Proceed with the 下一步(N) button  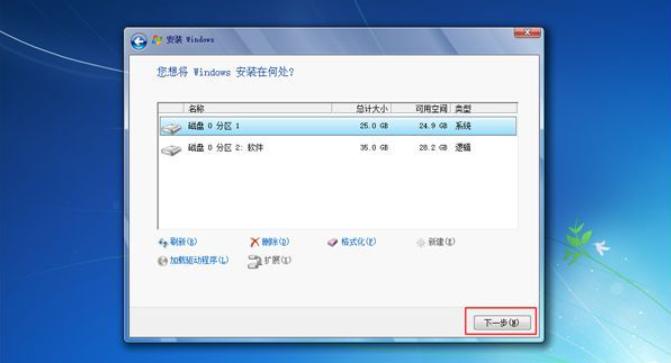pos(502,322)
